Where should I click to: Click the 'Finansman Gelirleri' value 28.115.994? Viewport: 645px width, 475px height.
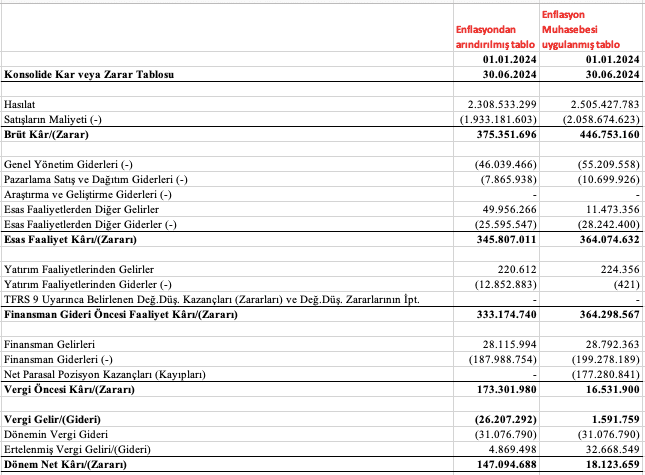click(505, 343)
